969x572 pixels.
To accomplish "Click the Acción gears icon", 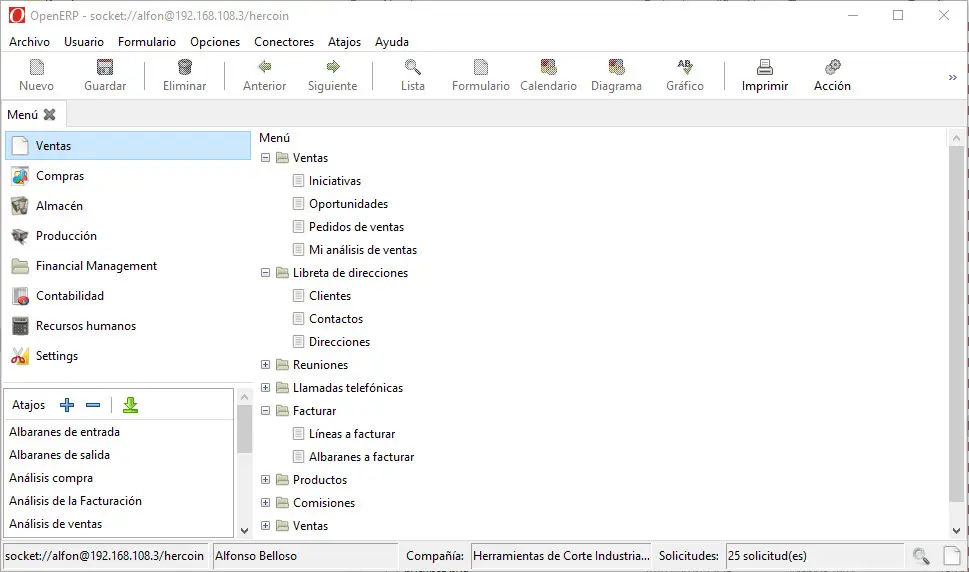I will click(x=832, y=67).
